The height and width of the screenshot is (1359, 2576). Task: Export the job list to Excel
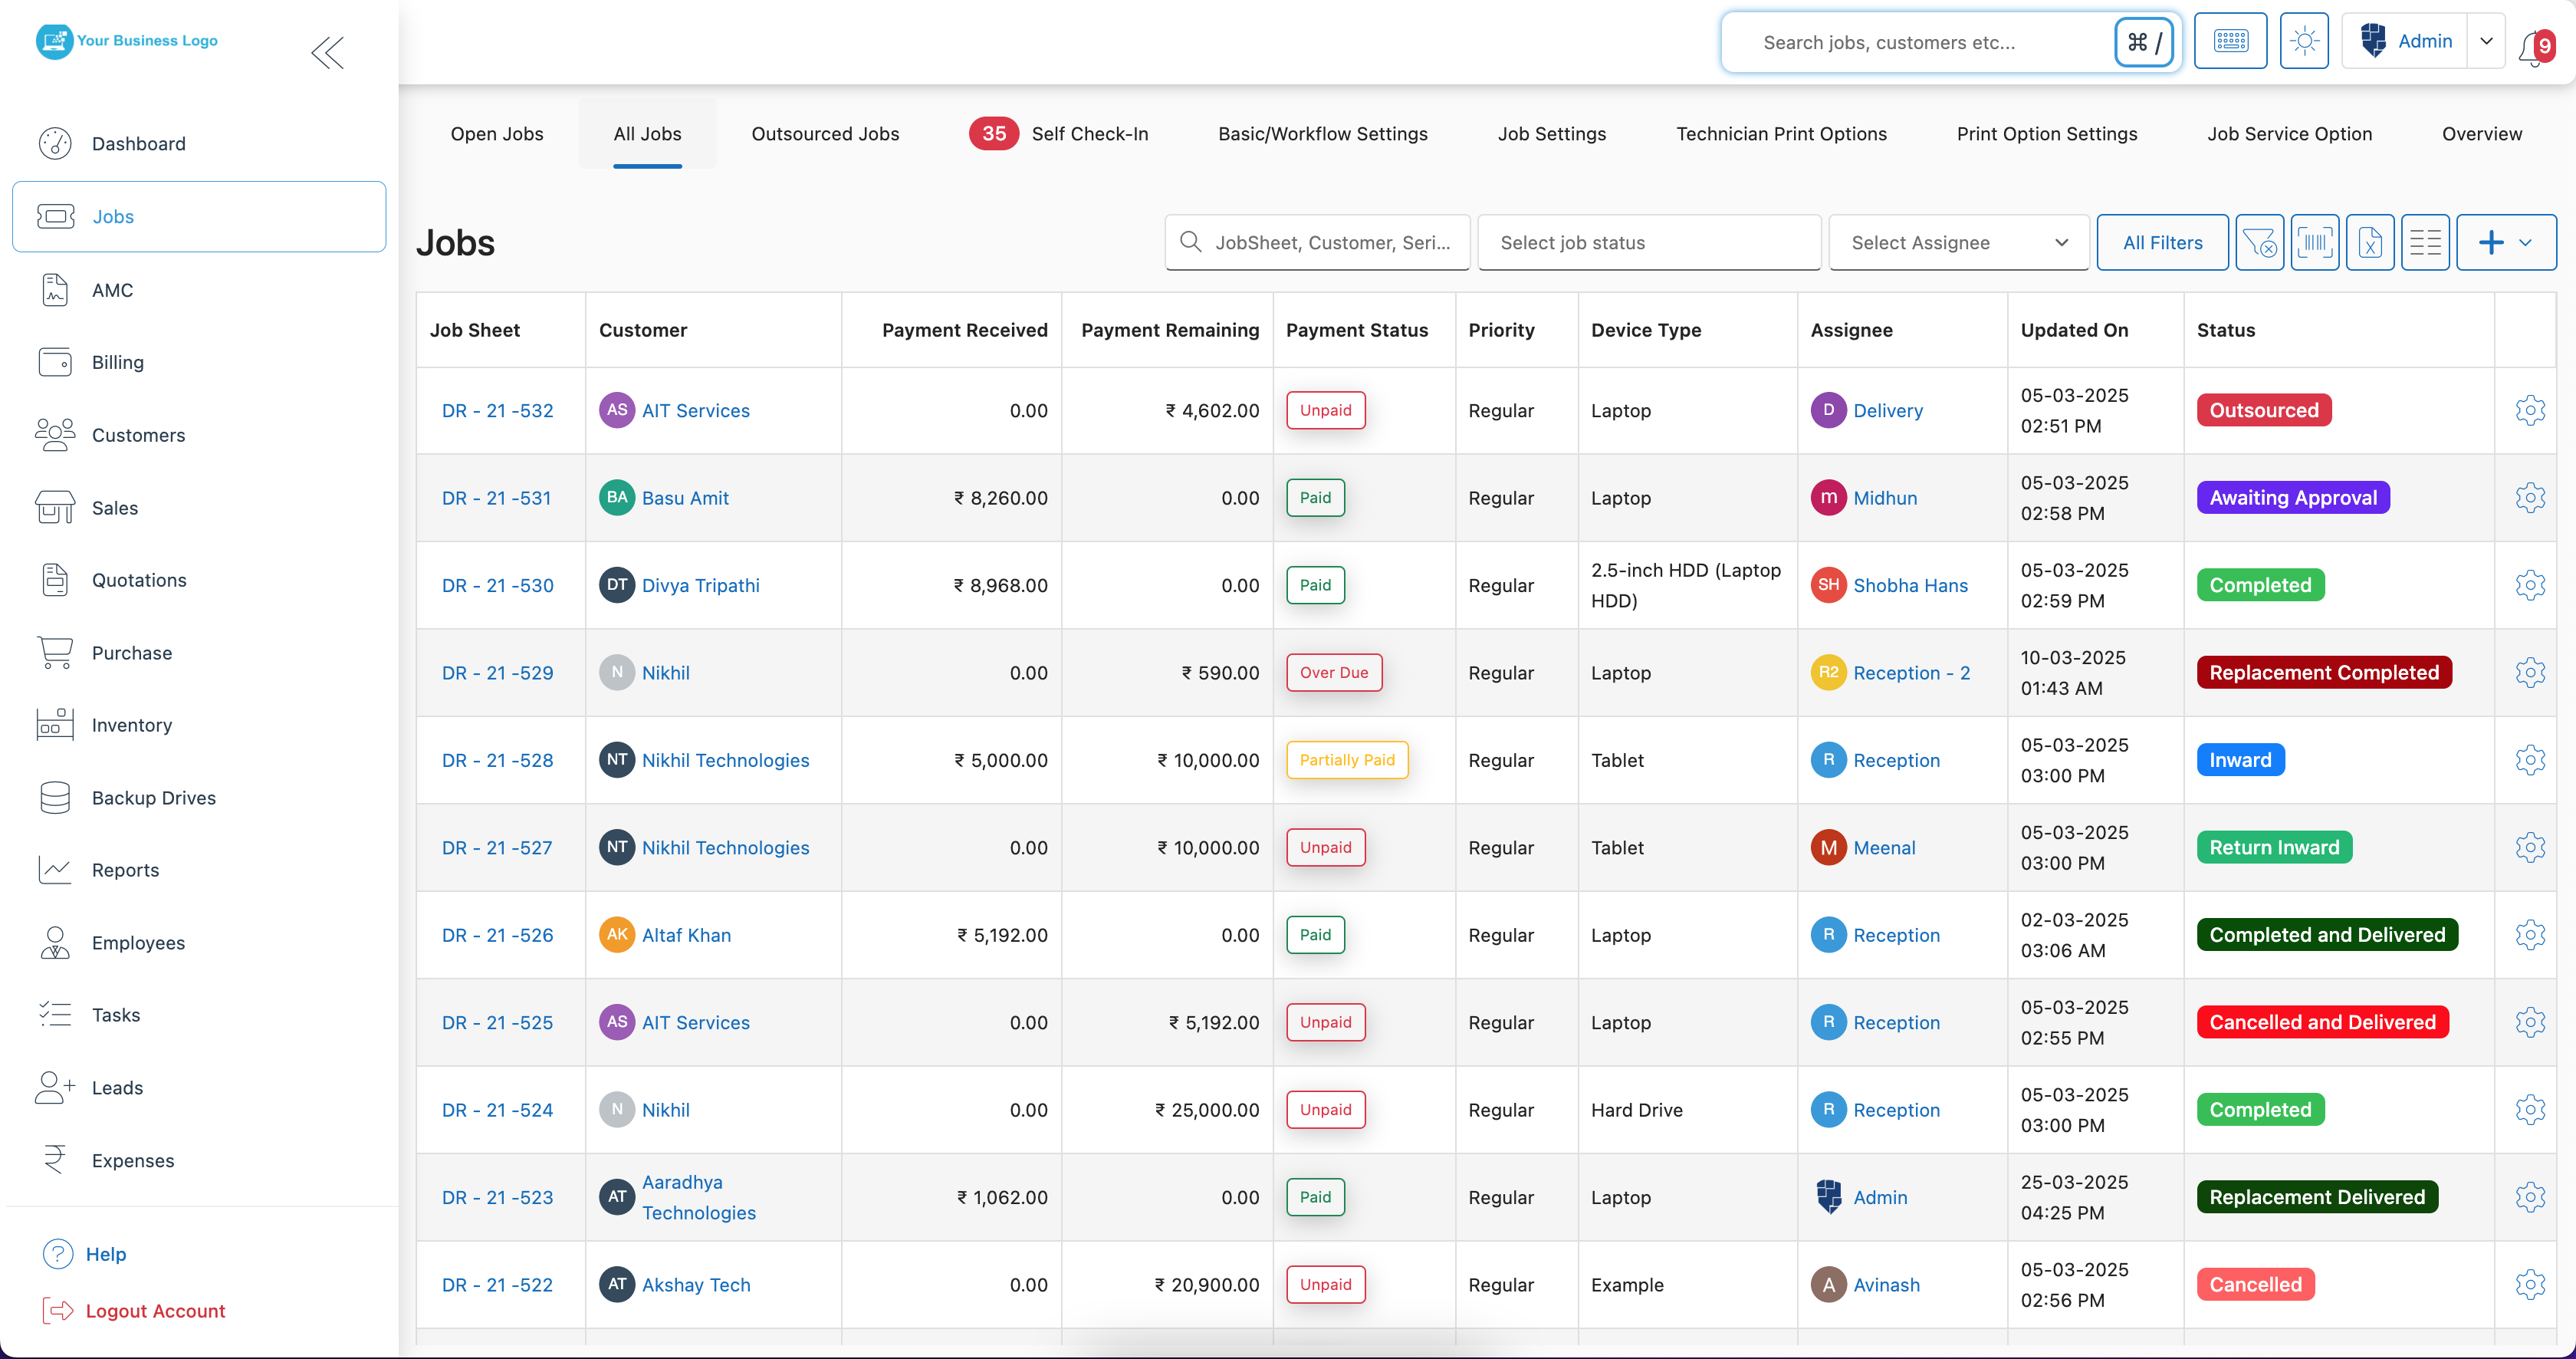(x=2370, y=242)
